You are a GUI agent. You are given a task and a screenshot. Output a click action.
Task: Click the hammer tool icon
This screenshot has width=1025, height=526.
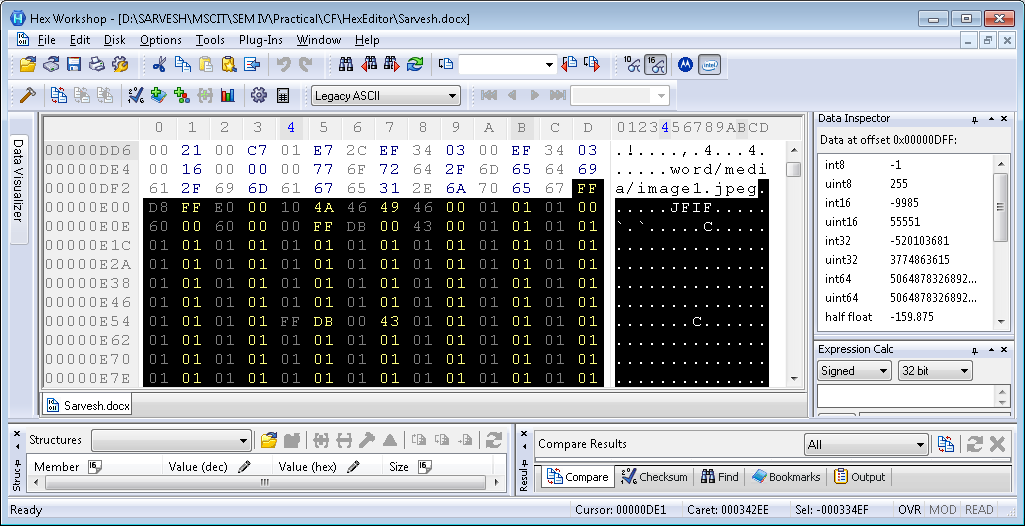coord(27,95)
